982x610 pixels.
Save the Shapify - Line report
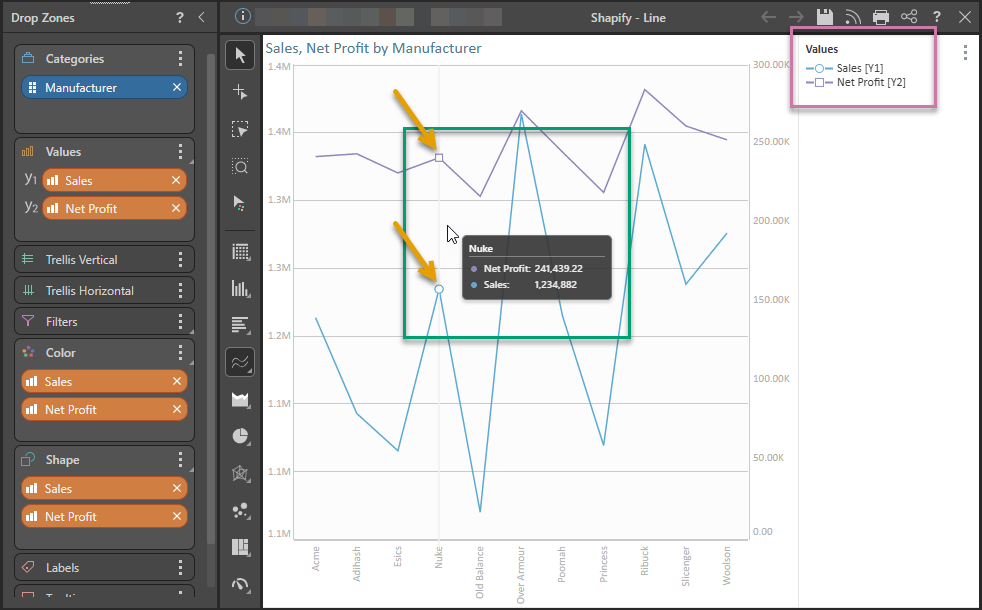pyautogui.click(x=825, y=17)
